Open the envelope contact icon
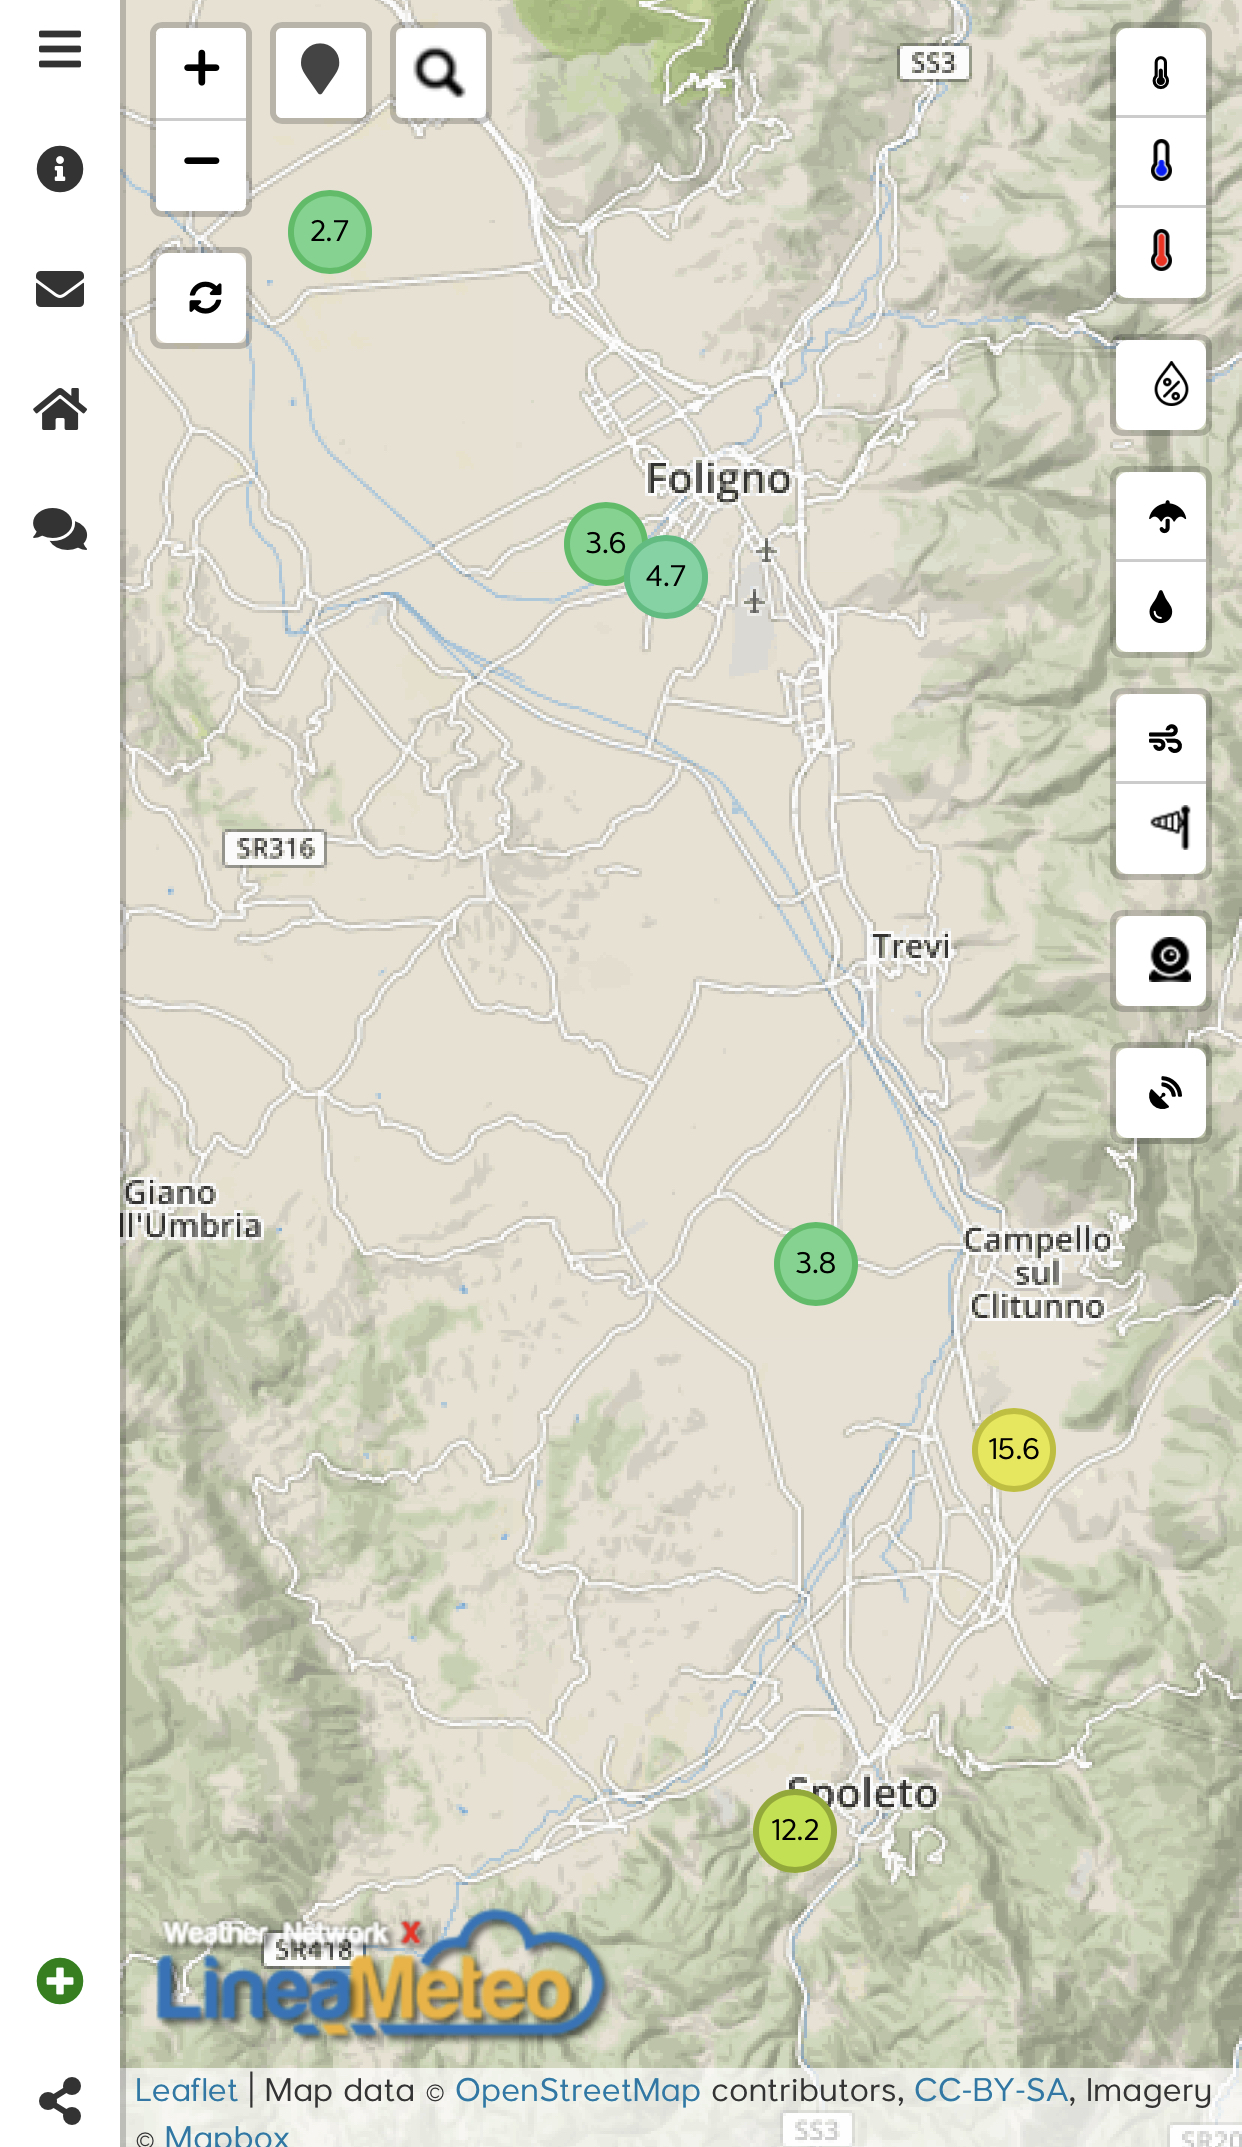 [x=60, y=289]
